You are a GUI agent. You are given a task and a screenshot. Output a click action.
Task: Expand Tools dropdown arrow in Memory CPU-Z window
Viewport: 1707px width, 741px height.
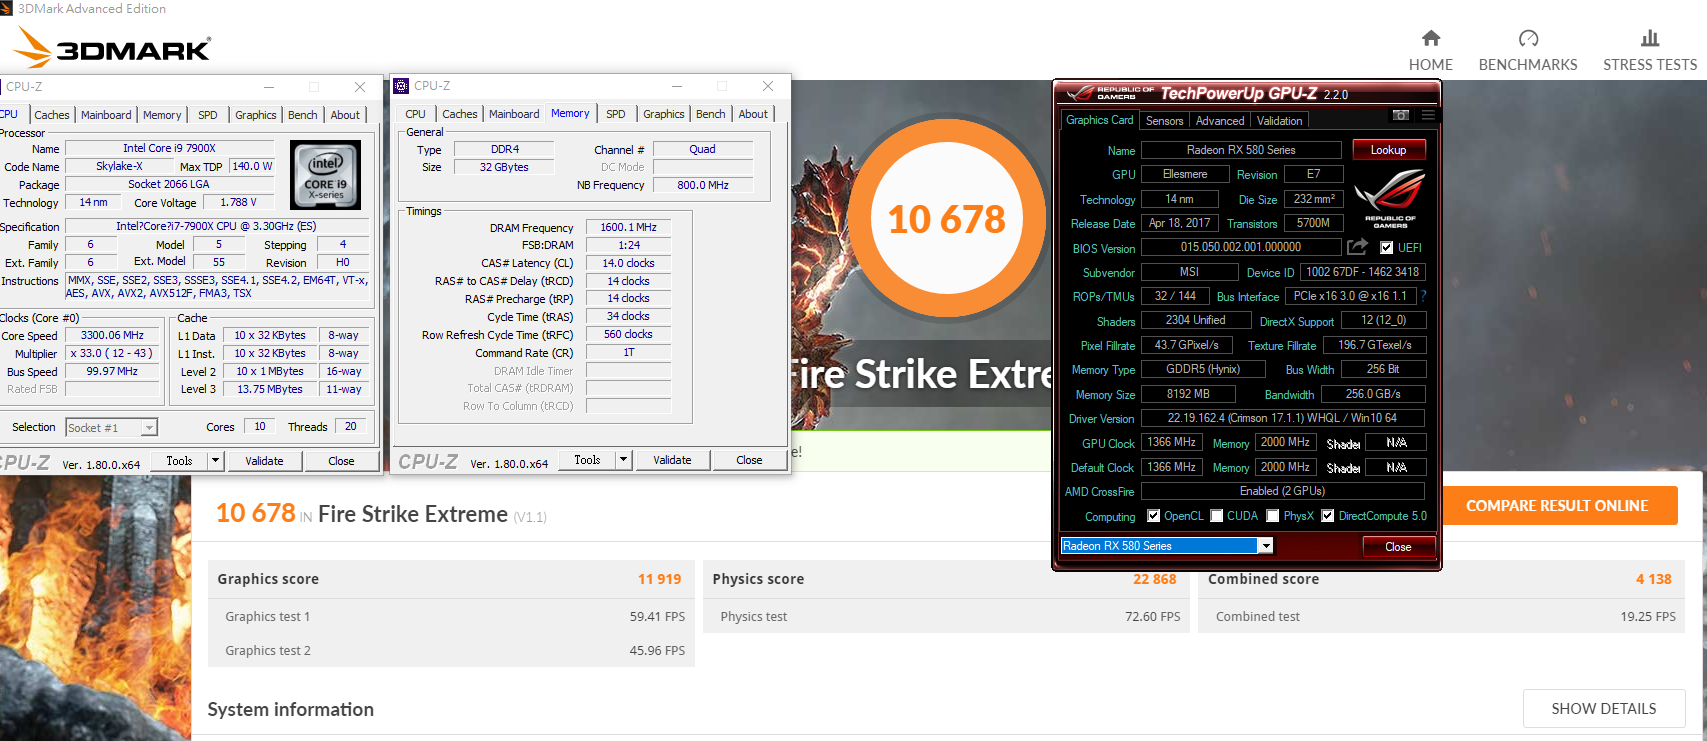pyautogui.click(x=623, y=460)
